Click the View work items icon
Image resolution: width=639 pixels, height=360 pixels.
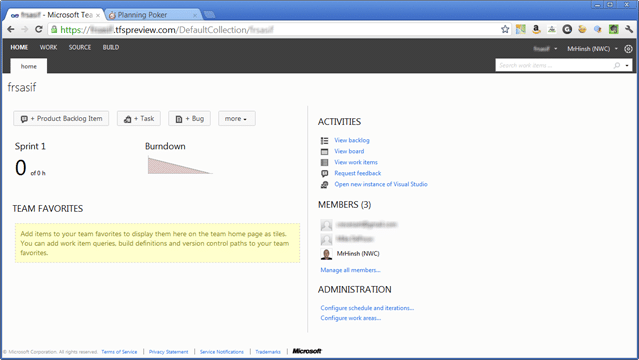(324, 162)
